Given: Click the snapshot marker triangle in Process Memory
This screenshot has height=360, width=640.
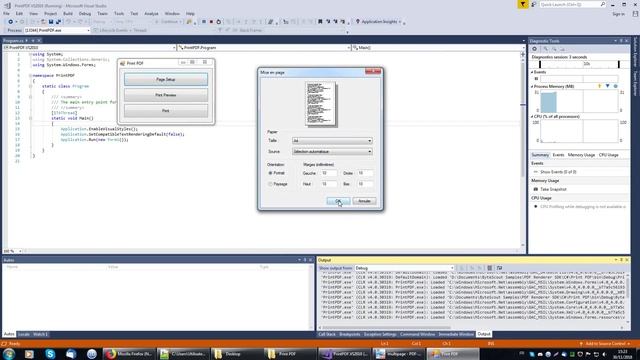Looking at the screenshot, I should coord(607,87).
